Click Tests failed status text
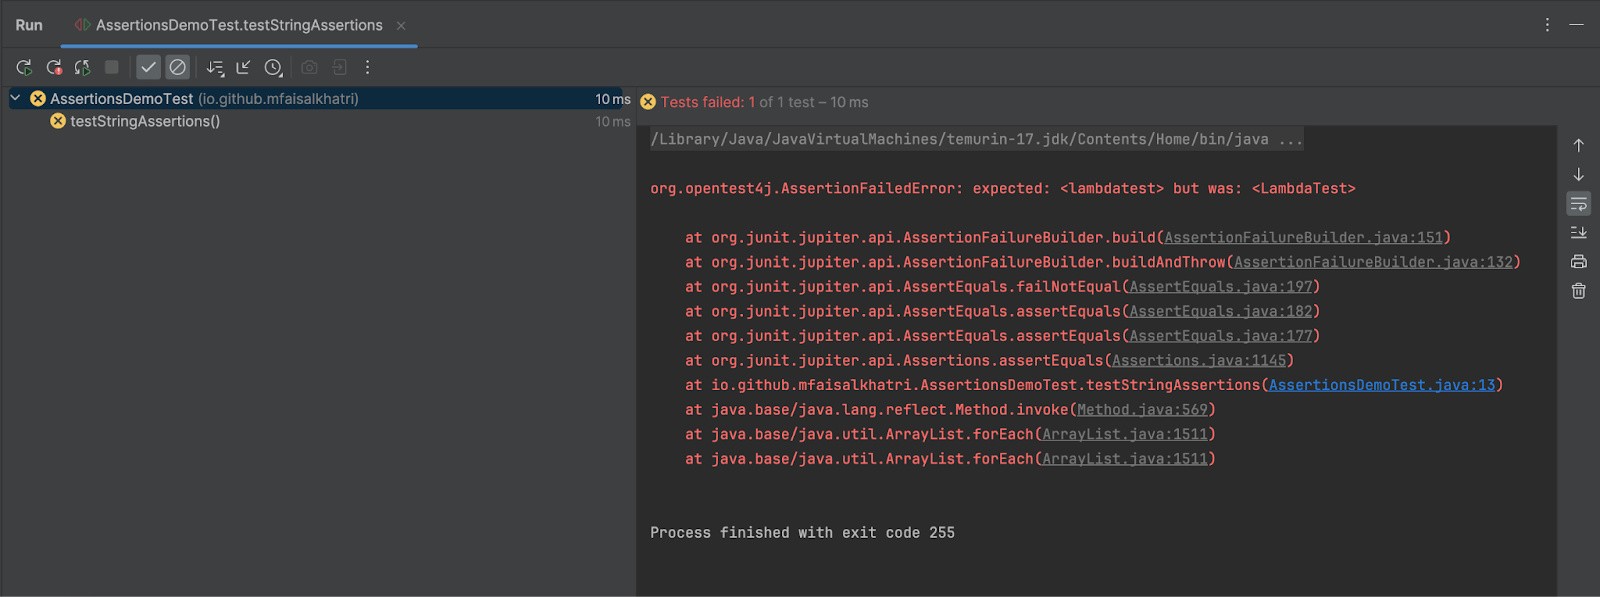The width and height of the screenshot is (1600, 597). point(764,102)
